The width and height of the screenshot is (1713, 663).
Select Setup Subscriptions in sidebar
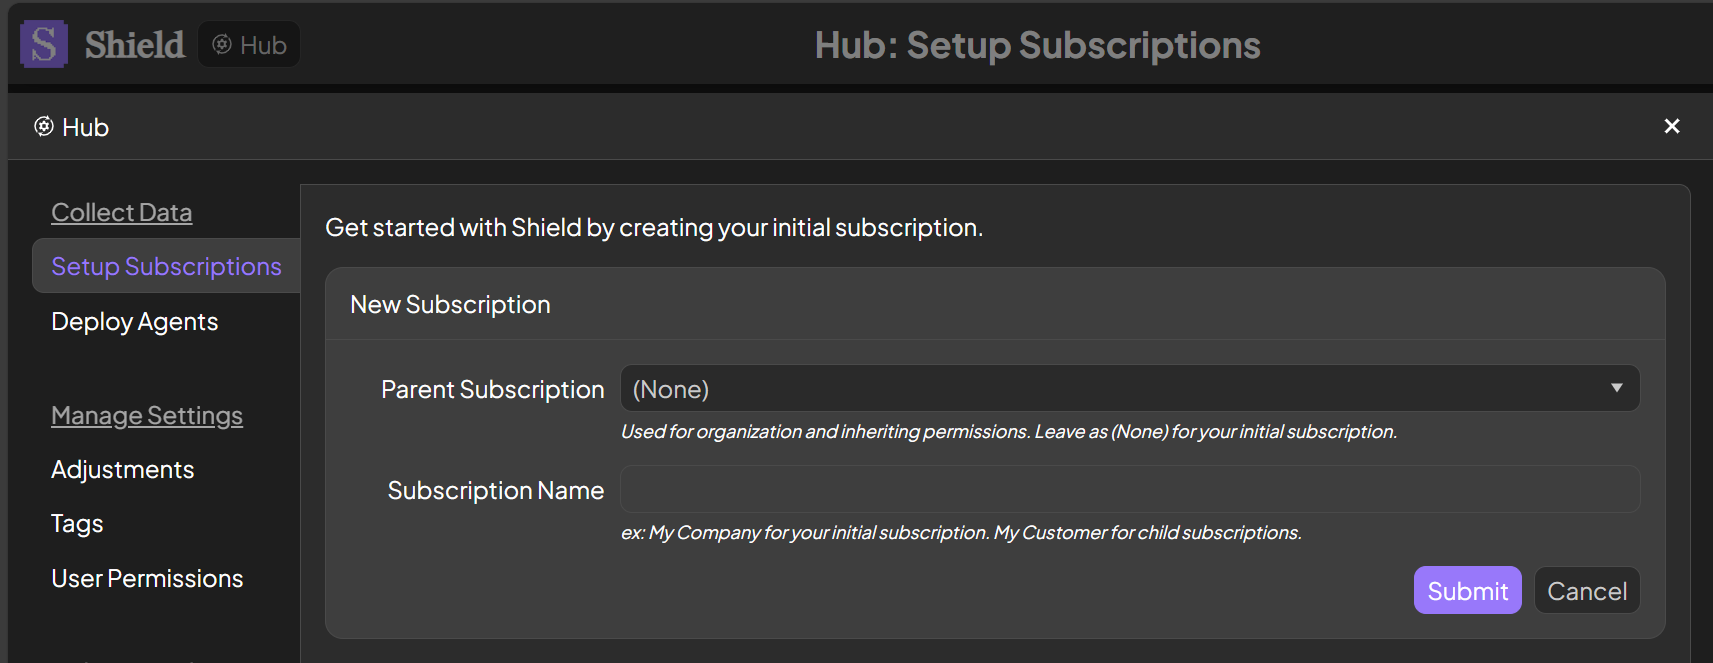pos(166,266)
